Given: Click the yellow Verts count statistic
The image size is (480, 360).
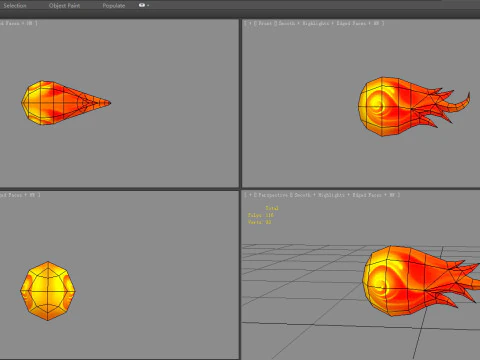Looking at the screenshot, I should 259,222.
